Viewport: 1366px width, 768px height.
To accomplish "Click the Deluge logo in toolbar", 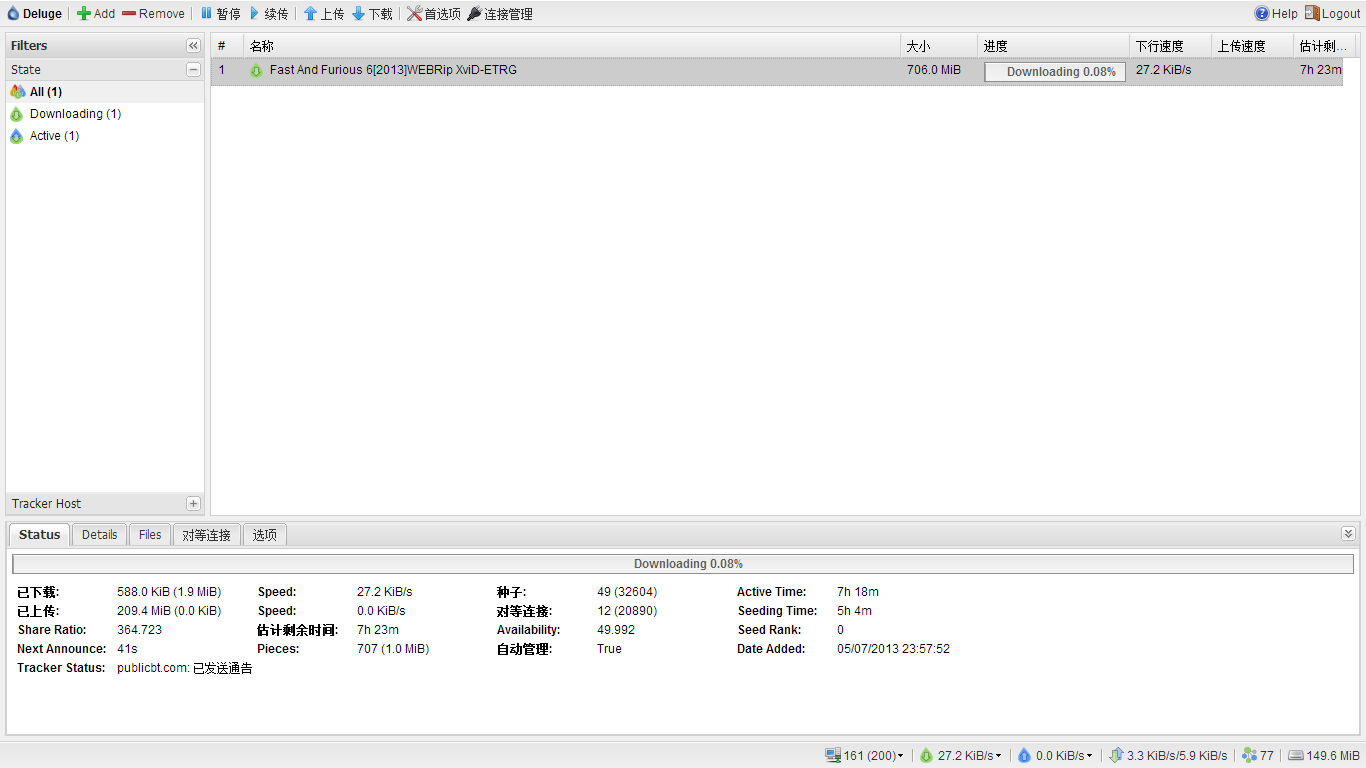I will tap(35, 14).
